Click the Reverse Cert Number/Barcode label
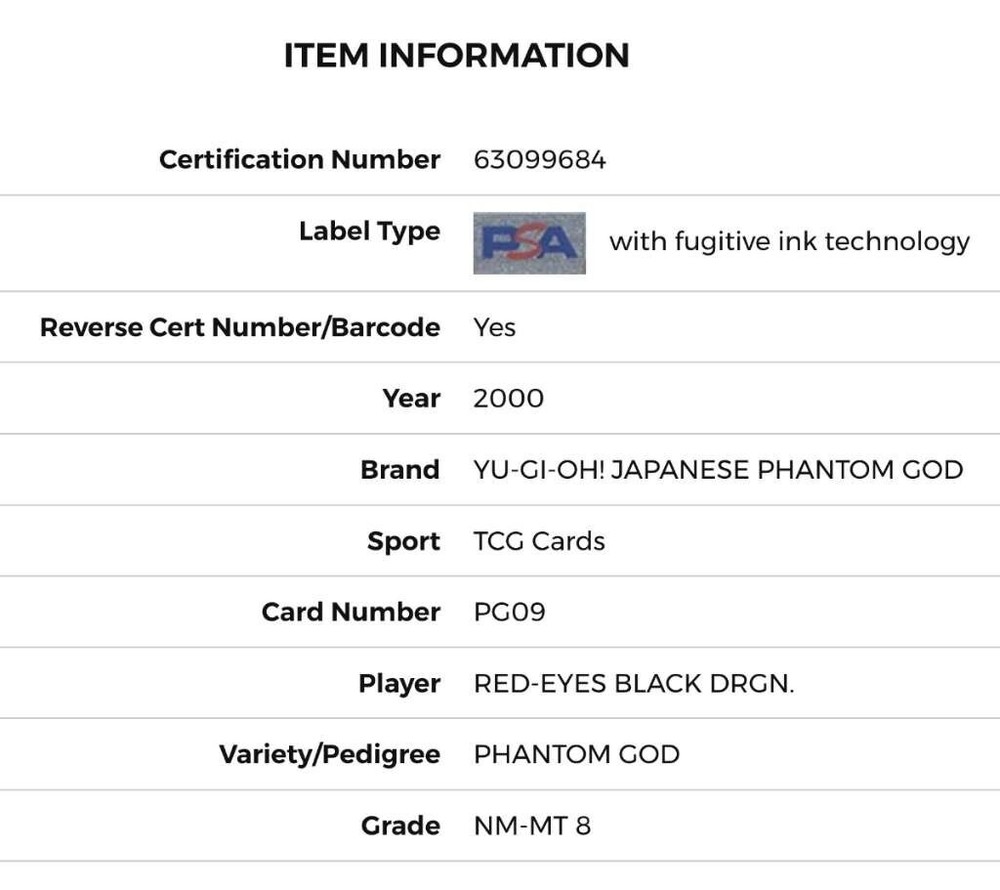Image resolution: width=1000 pixels, height=890 pixels. 240,327
